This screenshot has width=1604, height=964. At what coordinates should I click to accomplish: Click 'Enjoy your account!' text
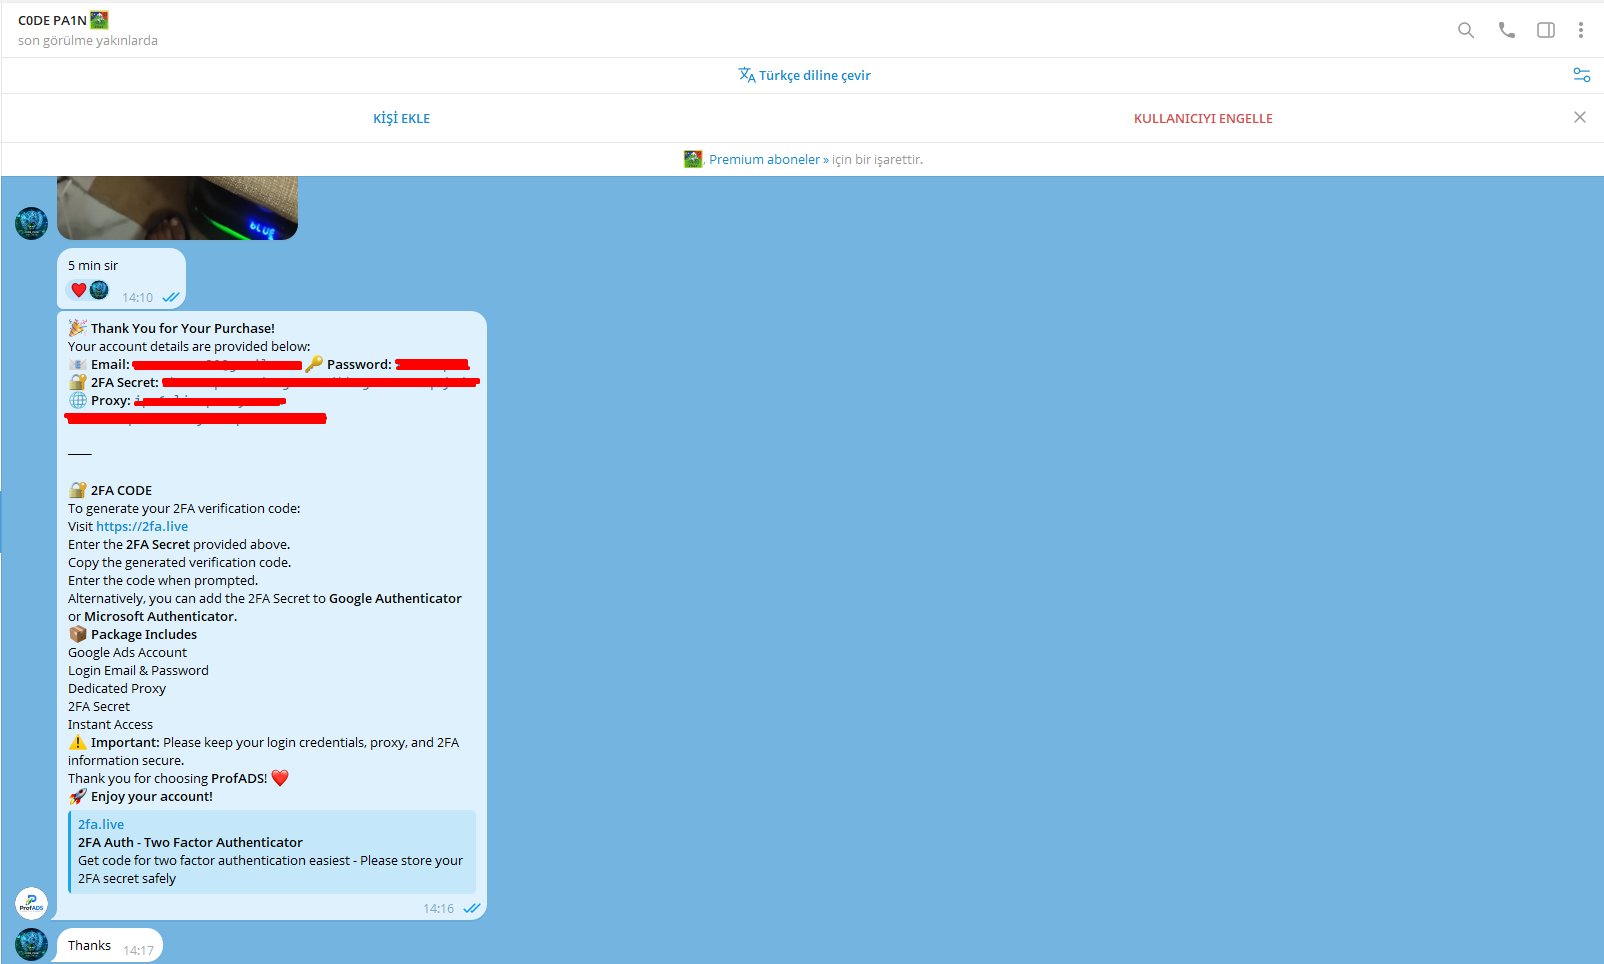click(152, 796)
